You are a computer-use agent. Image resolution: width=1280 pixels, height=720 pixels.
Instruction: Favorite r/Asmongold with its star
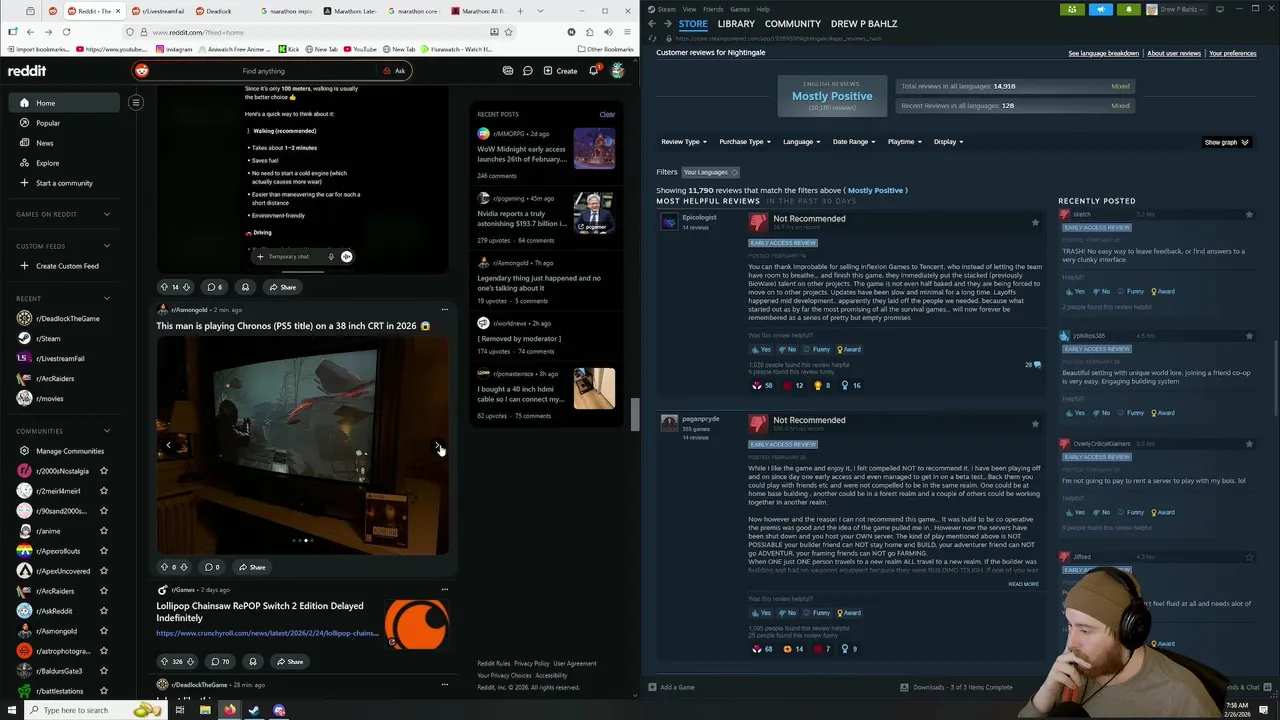104,631
